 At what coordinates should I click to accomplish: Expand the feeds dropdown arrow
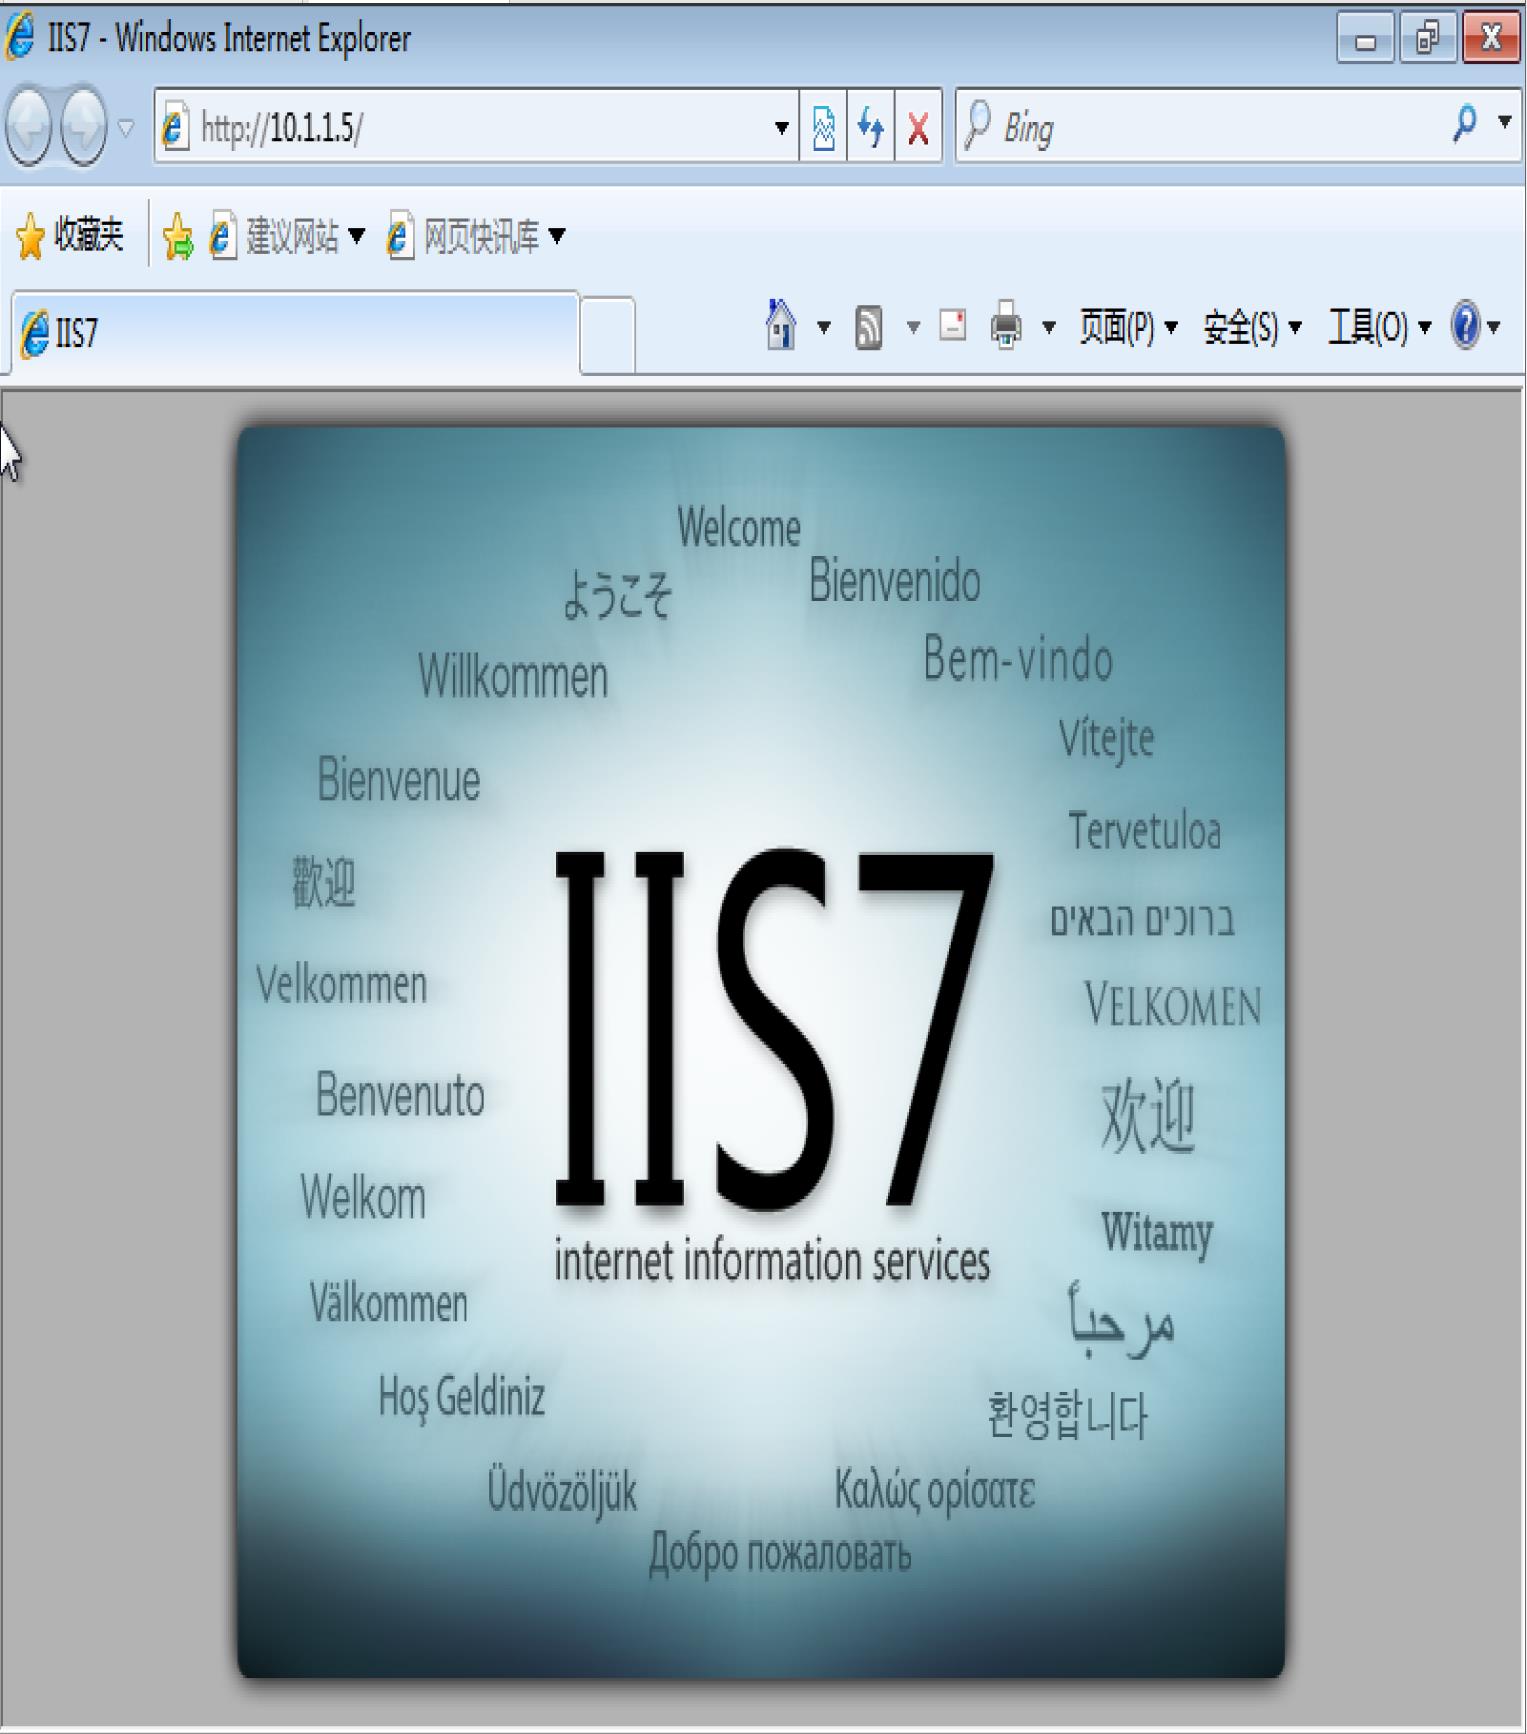pos(913,327)
